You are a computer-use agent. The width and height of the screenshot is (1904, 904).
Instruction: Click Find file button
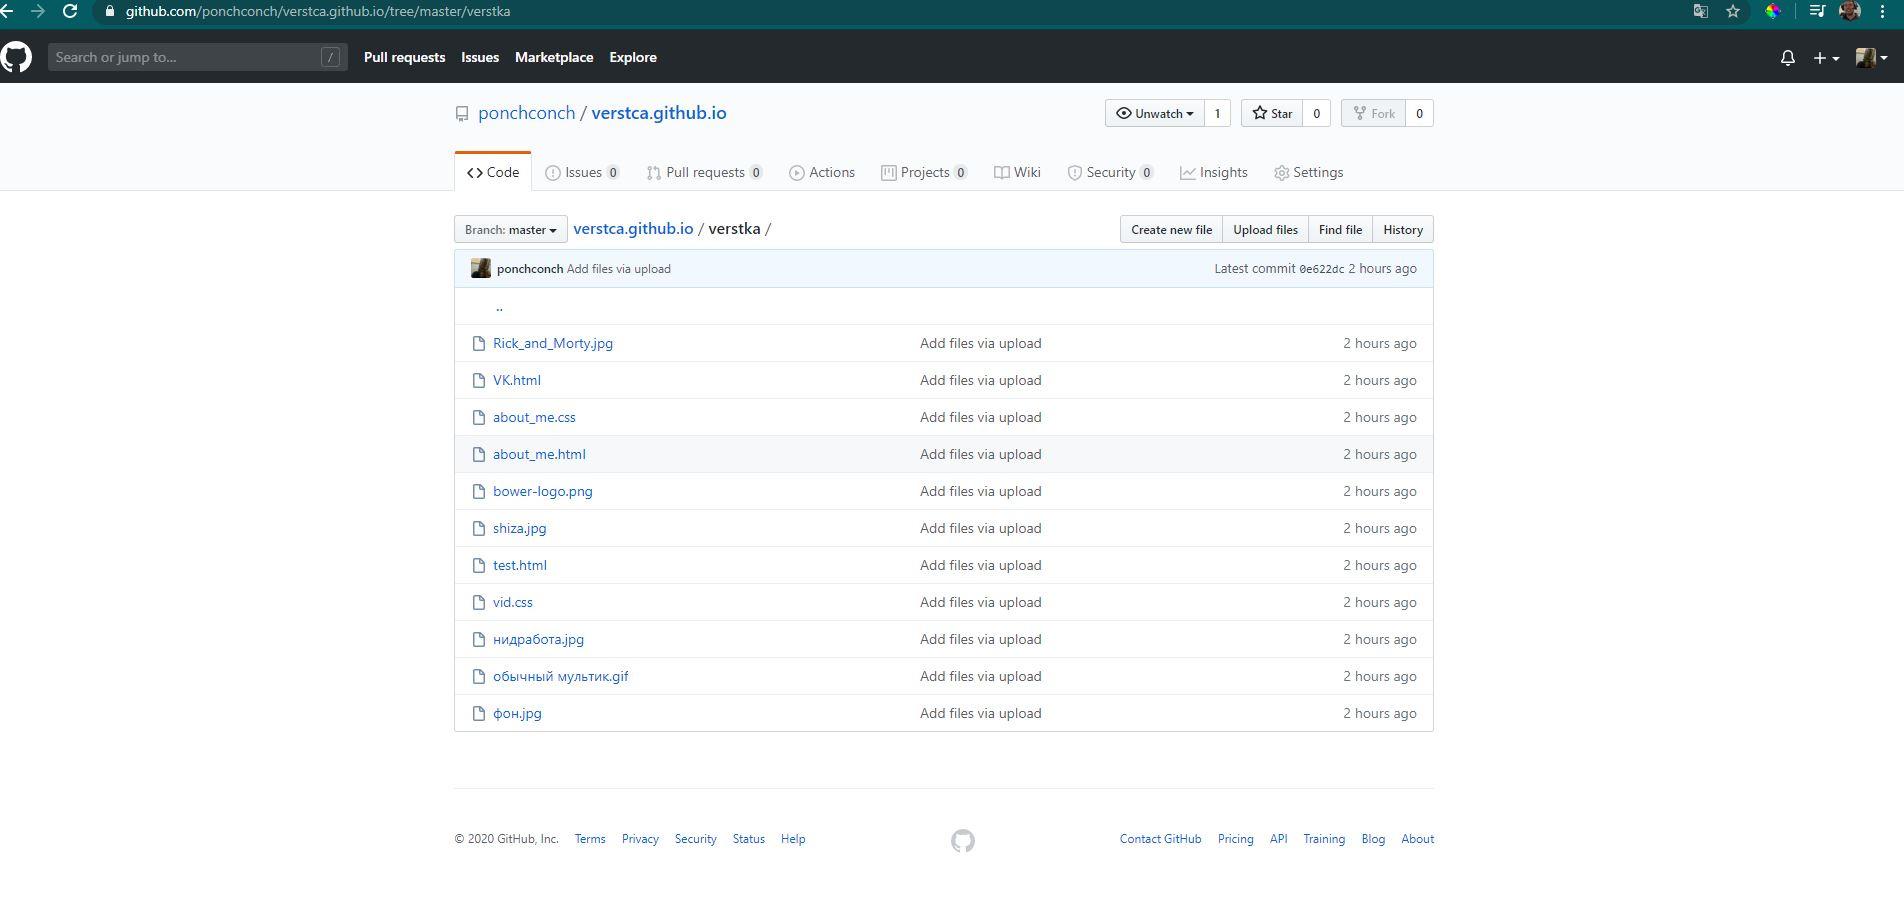pos(1340,229)
